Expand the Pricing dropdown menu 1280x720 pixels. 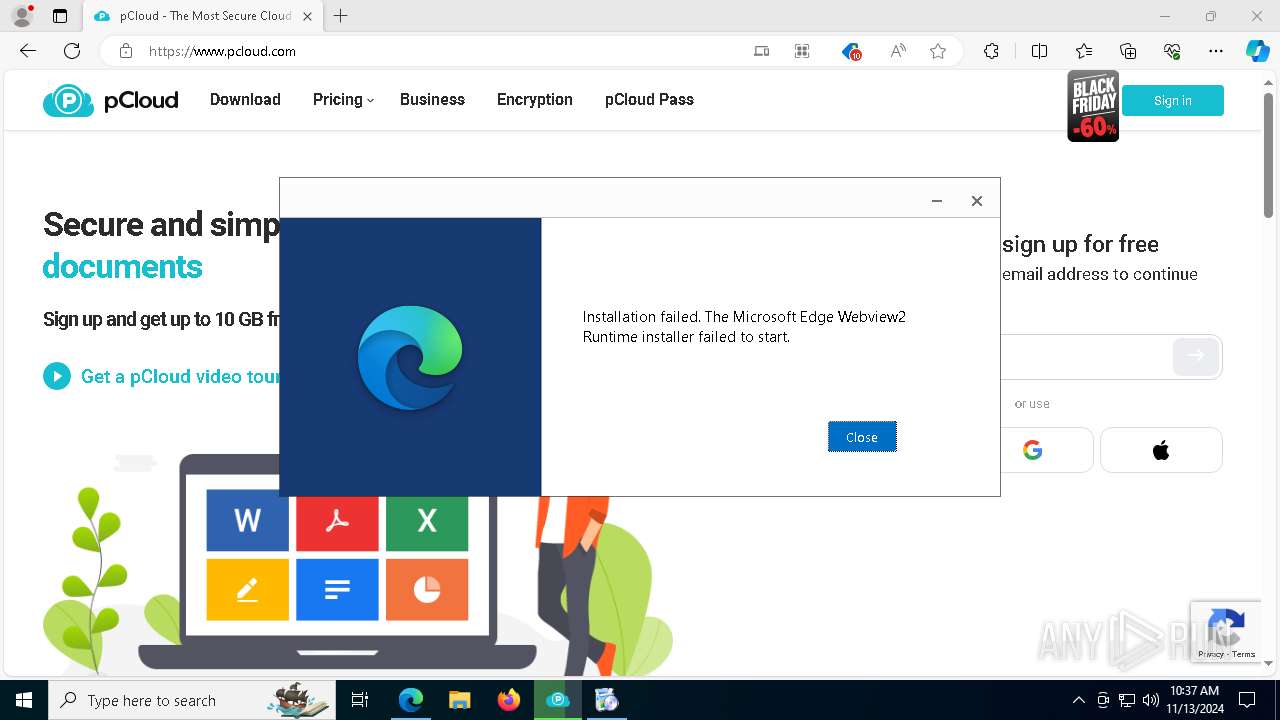[343, 100]
